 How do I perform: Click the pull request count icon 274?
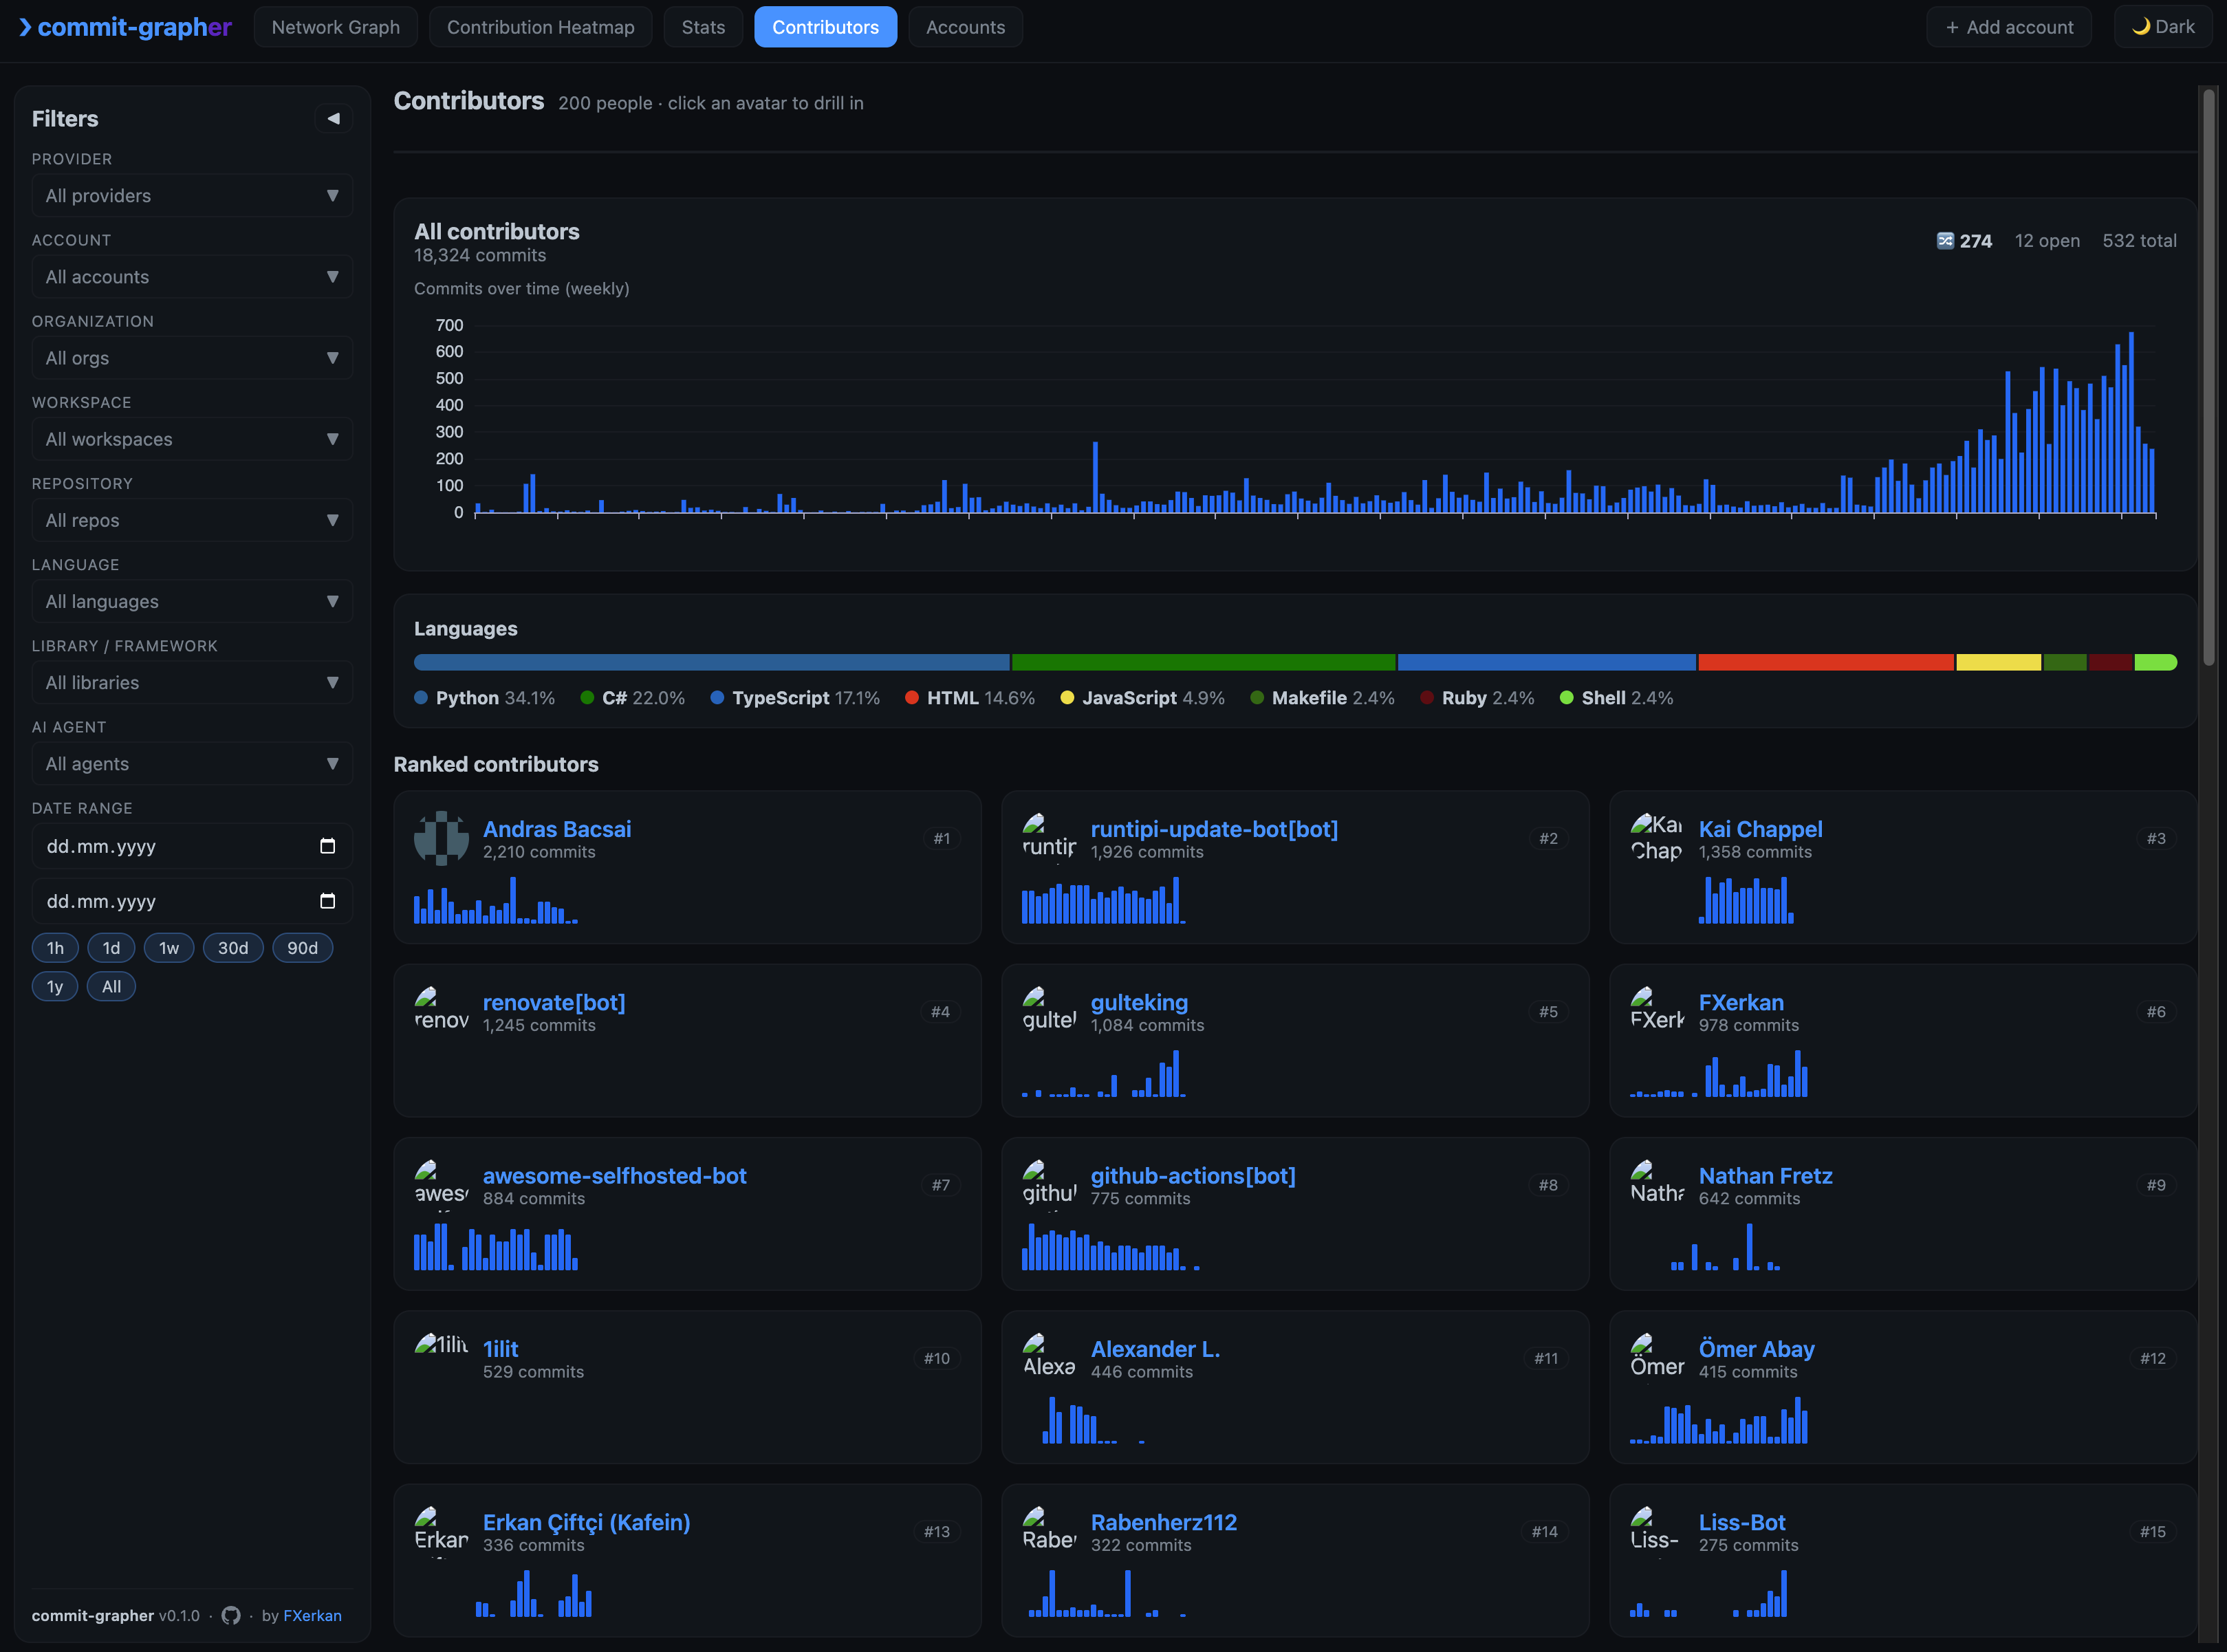(x=1945, y=240)
